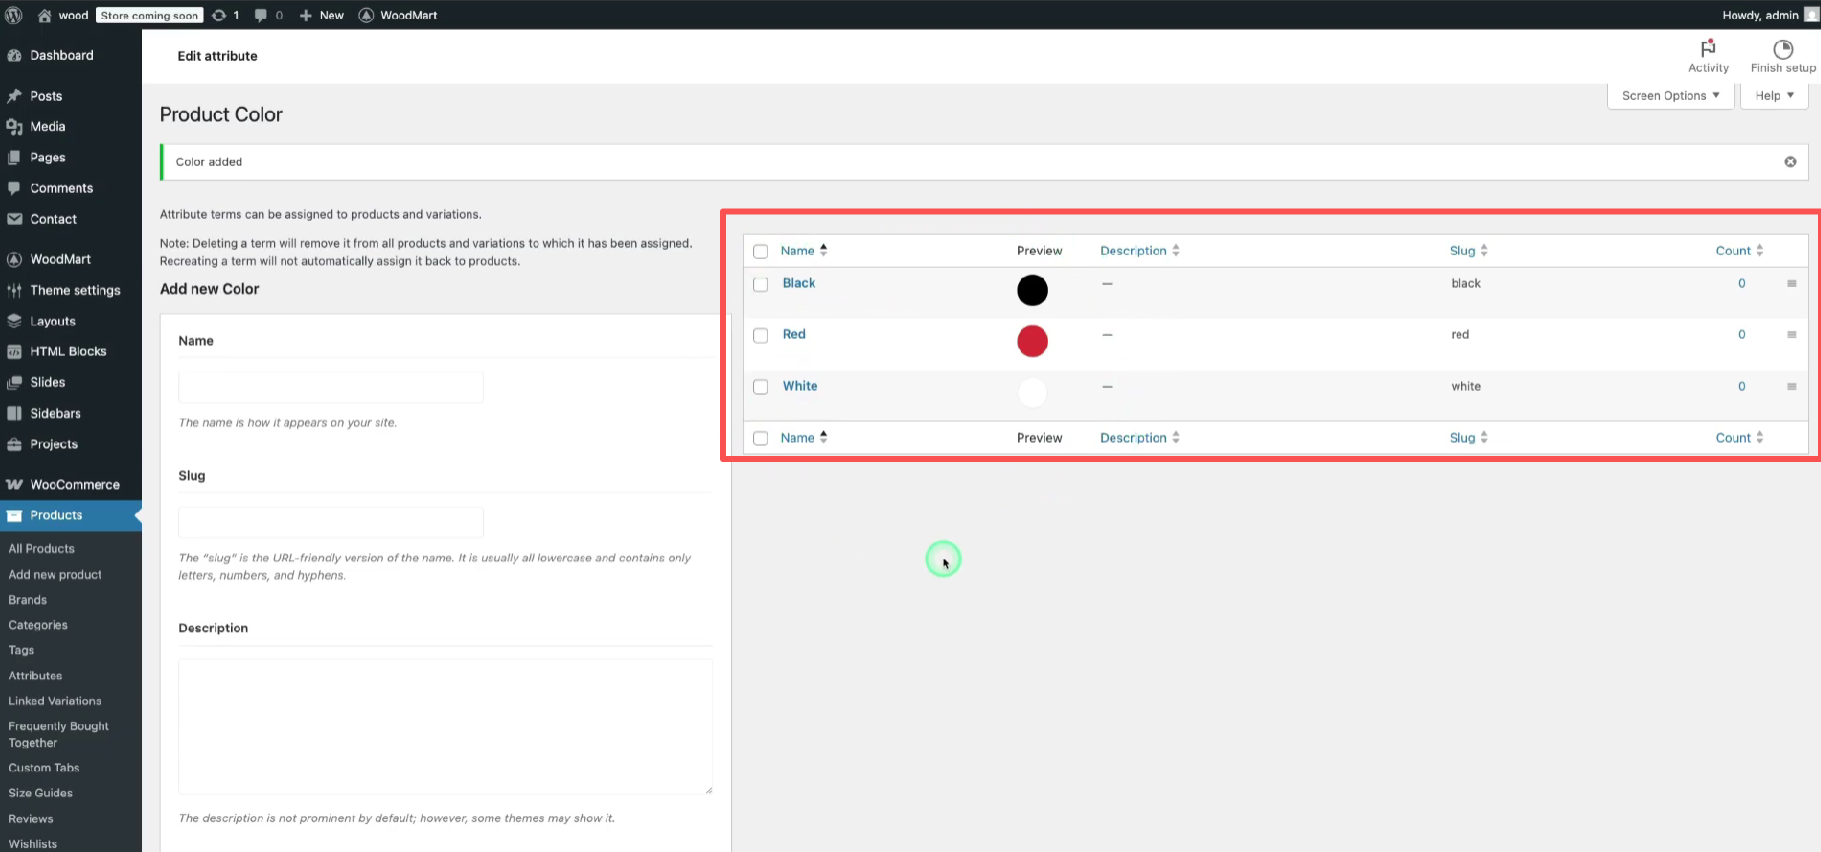Sort by Slug in table footer
Screen dimensions: 1821x852
(1469, 438)
